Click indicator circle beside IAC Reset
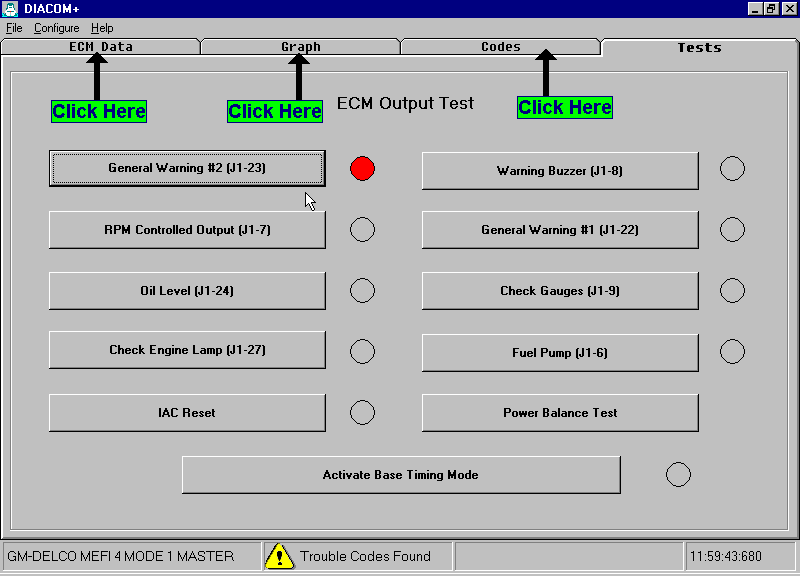Image resolution: width=800 pixels, height=576 pixels. pos(362,412)
